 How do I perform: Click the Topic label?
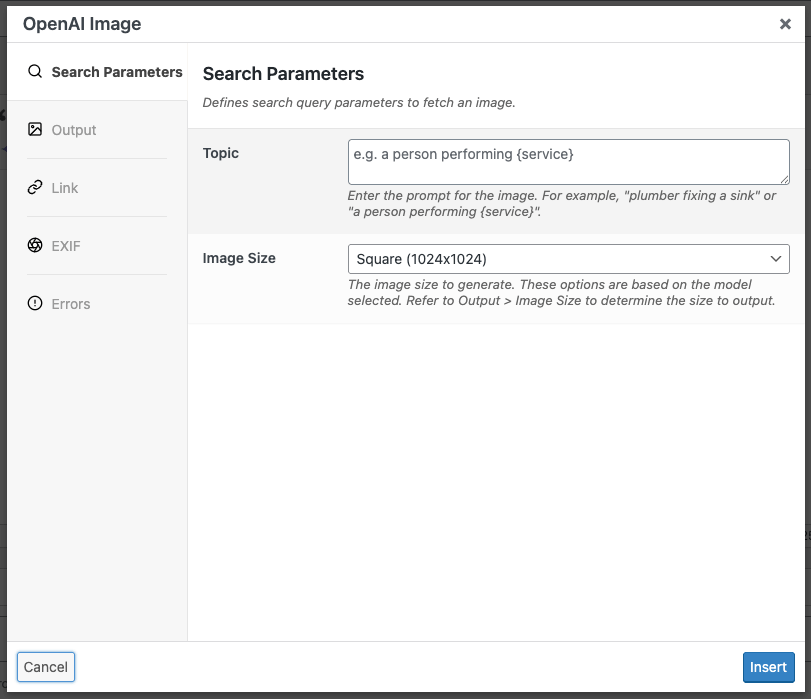tap(220, 153)
